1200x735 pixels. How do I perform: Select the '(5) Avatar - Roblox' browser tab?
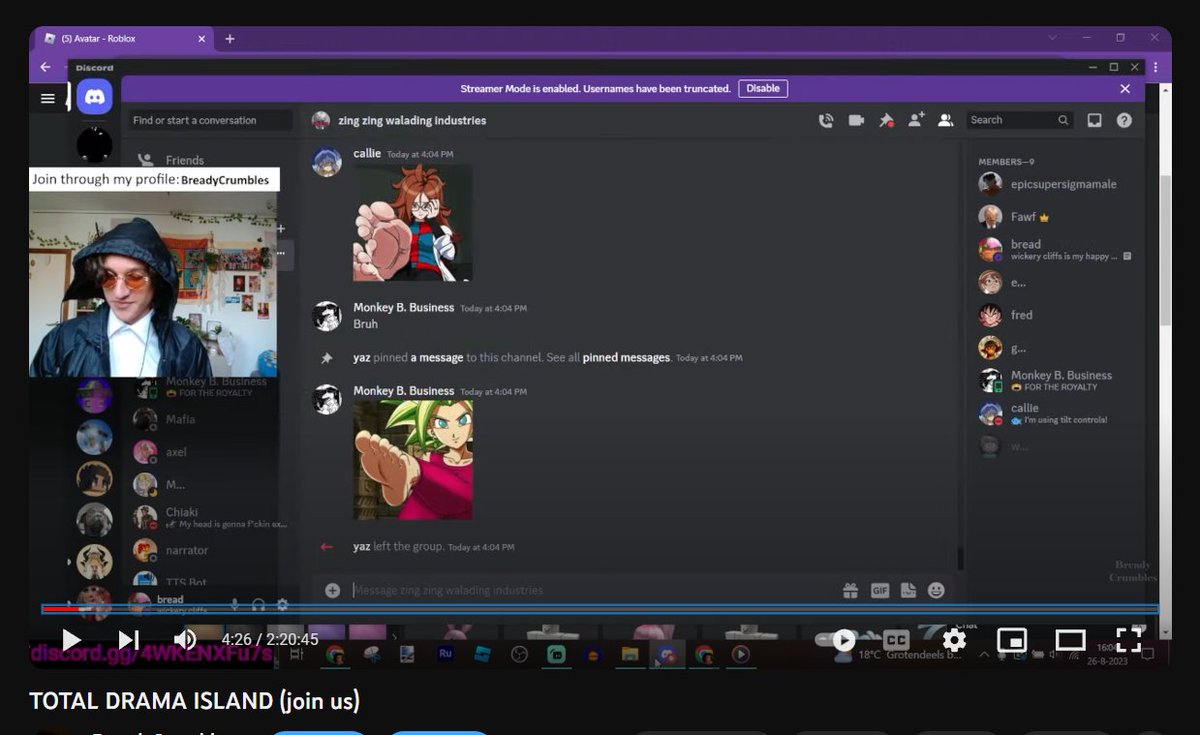pos(125,38)
